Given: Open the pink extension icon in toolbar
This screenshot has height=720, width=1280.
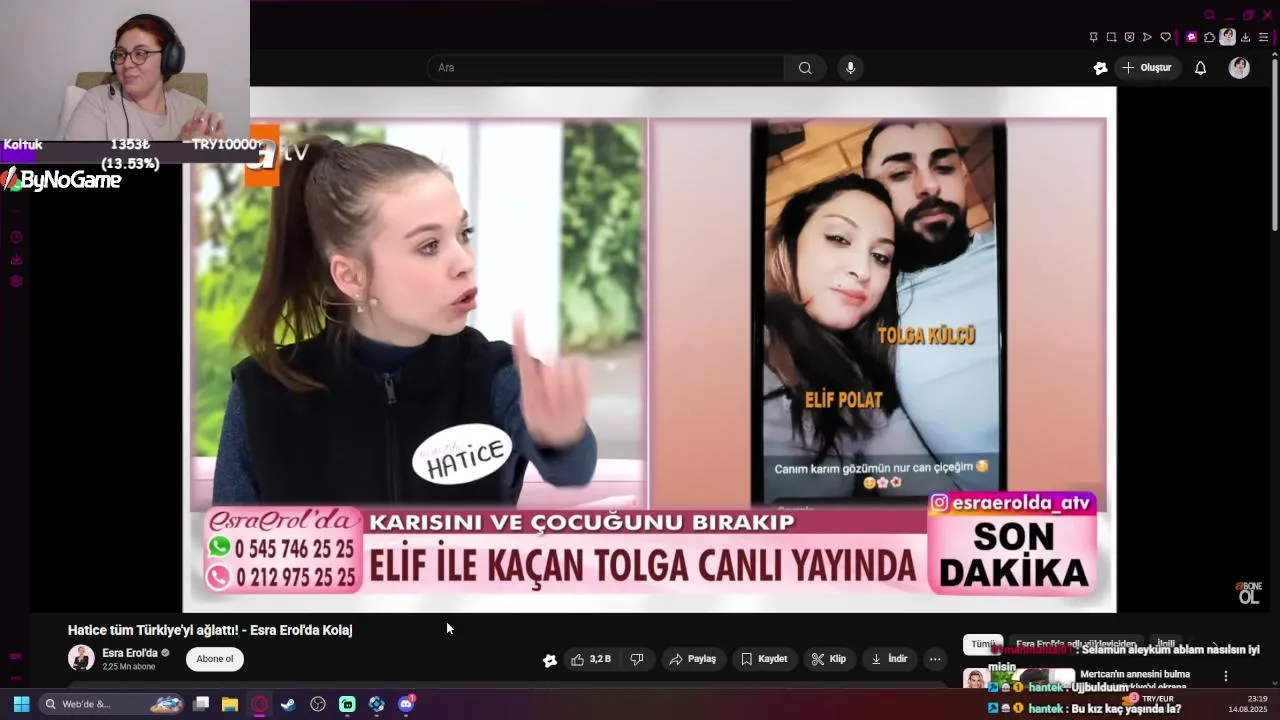Looking at the screenshot, I should [1191, 37].
